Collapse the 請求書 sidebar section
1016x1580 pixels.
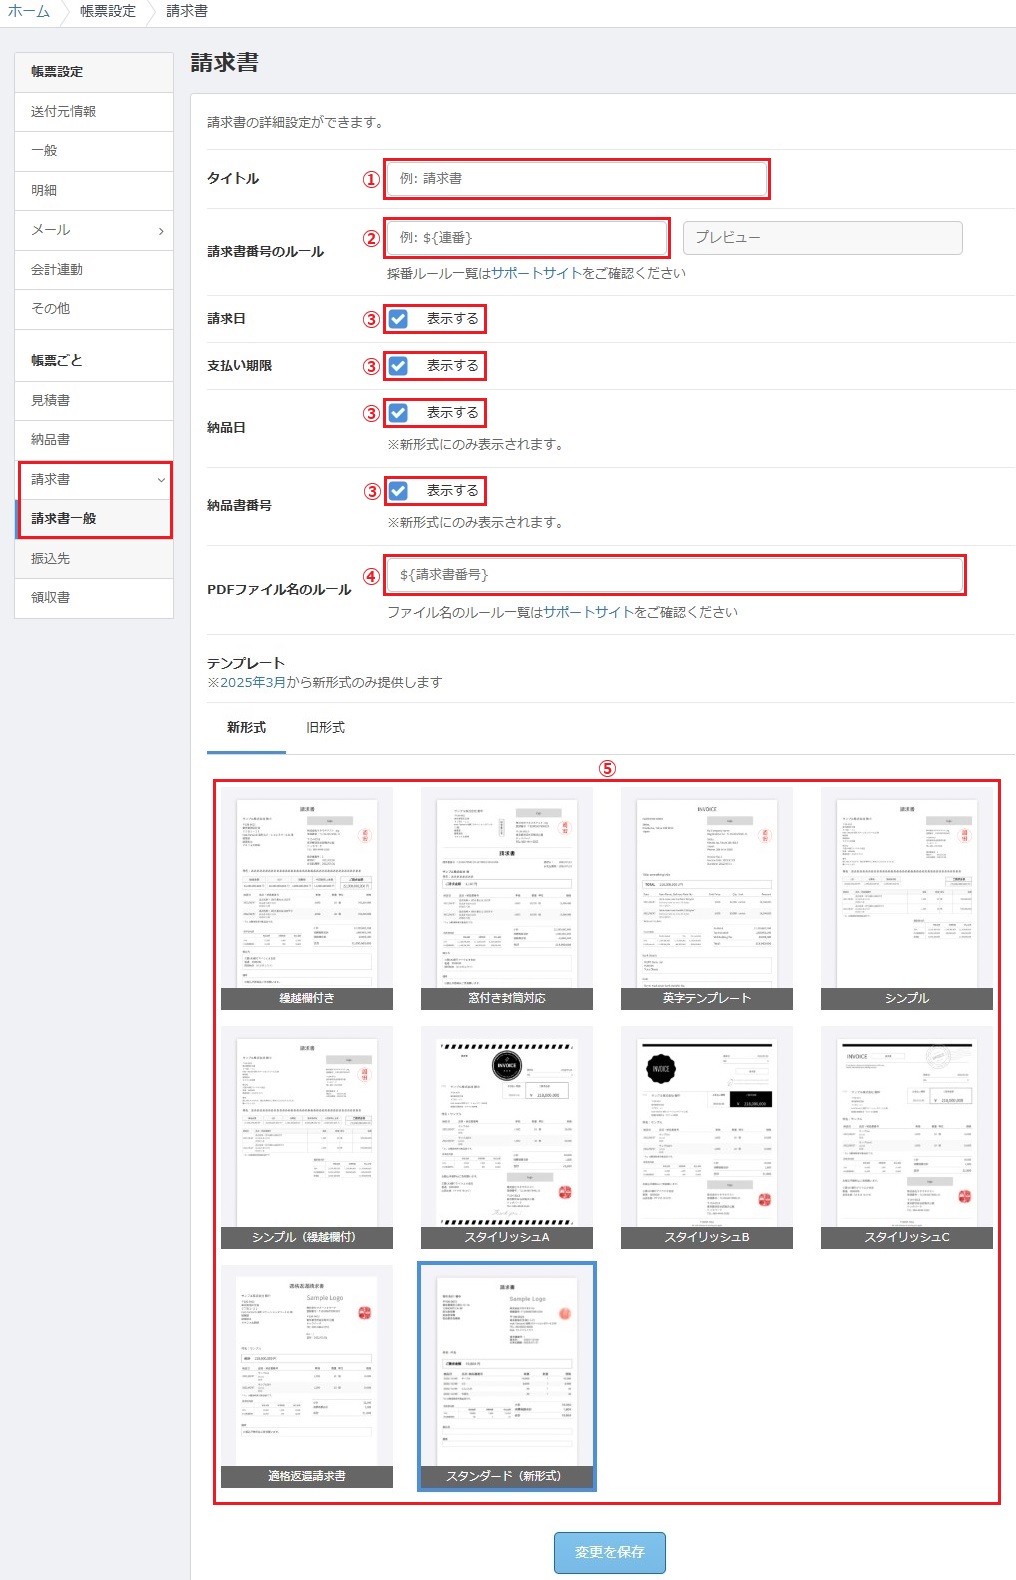click(x=160, y=480)
